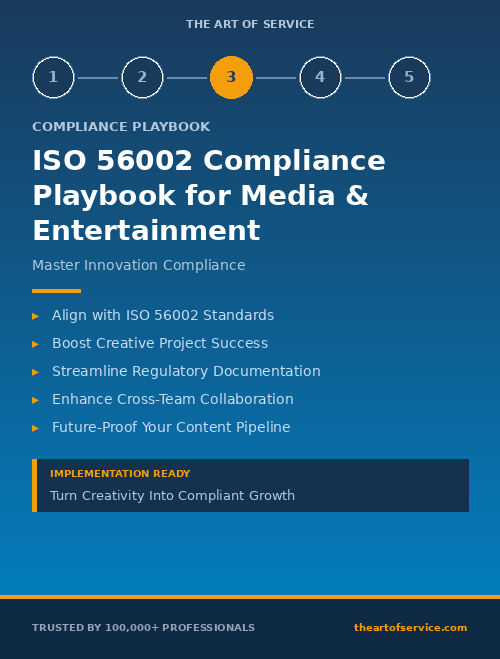This screenshot has height=659, width=500.
Task: Click the arrow icon beside 'Align with ISO 56002'
Action: [35, 316]
